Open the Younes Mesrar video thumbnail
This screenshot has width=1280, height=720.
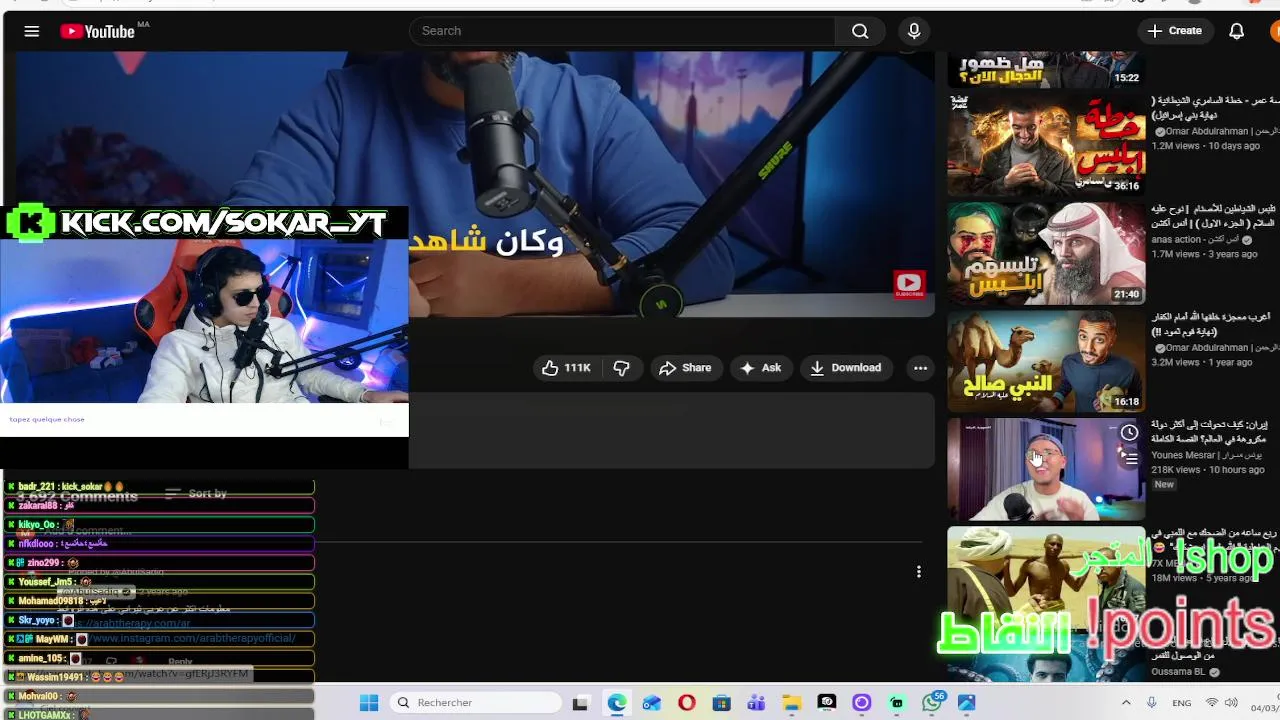click(1046, 469)
